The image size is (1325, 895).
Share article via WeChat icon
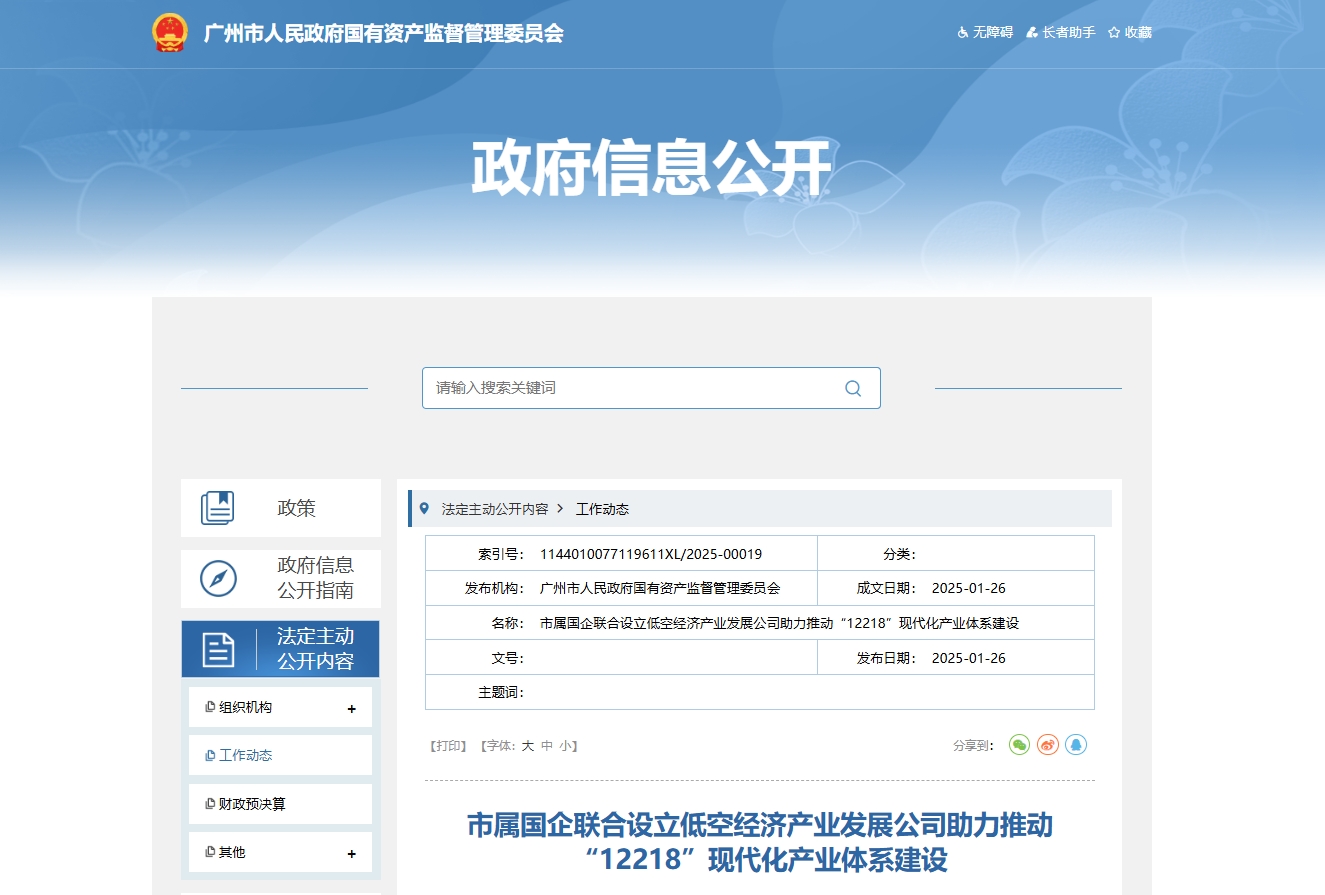1019,745
